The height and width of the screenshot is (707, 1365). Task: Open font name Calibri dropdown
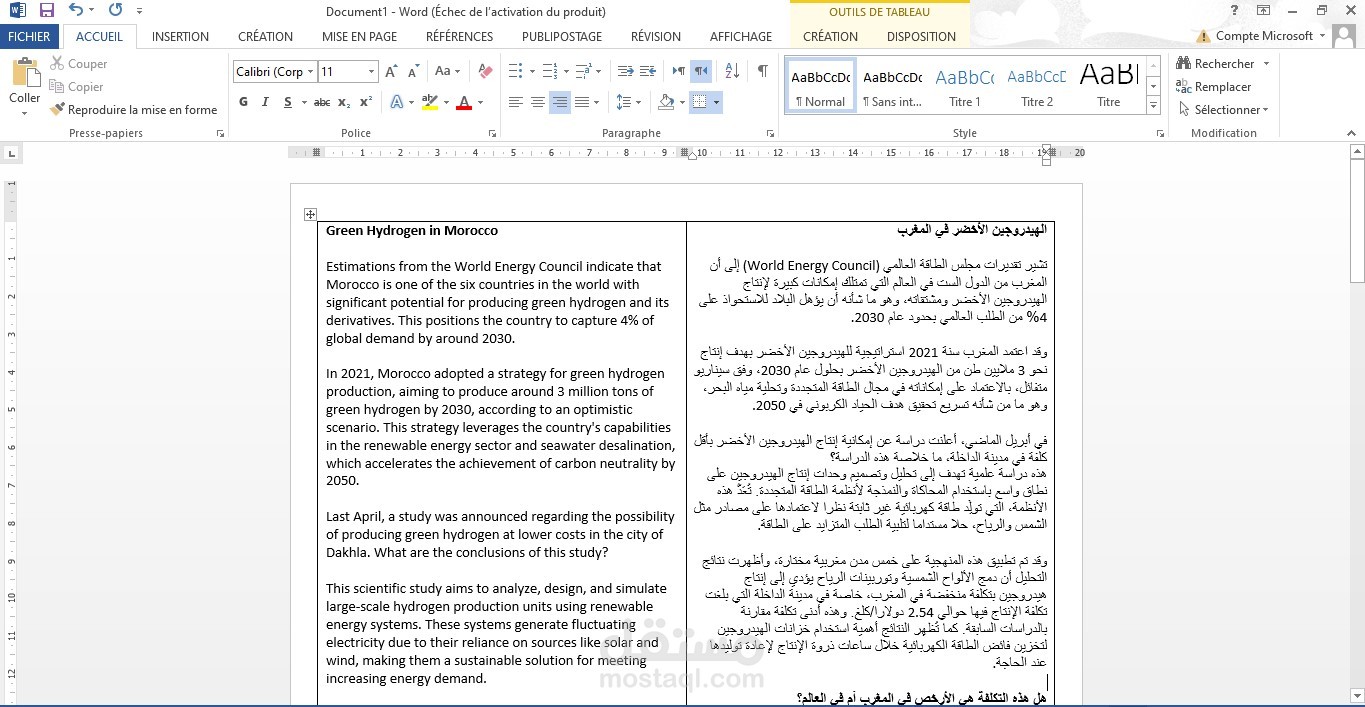tap(311, 72)
